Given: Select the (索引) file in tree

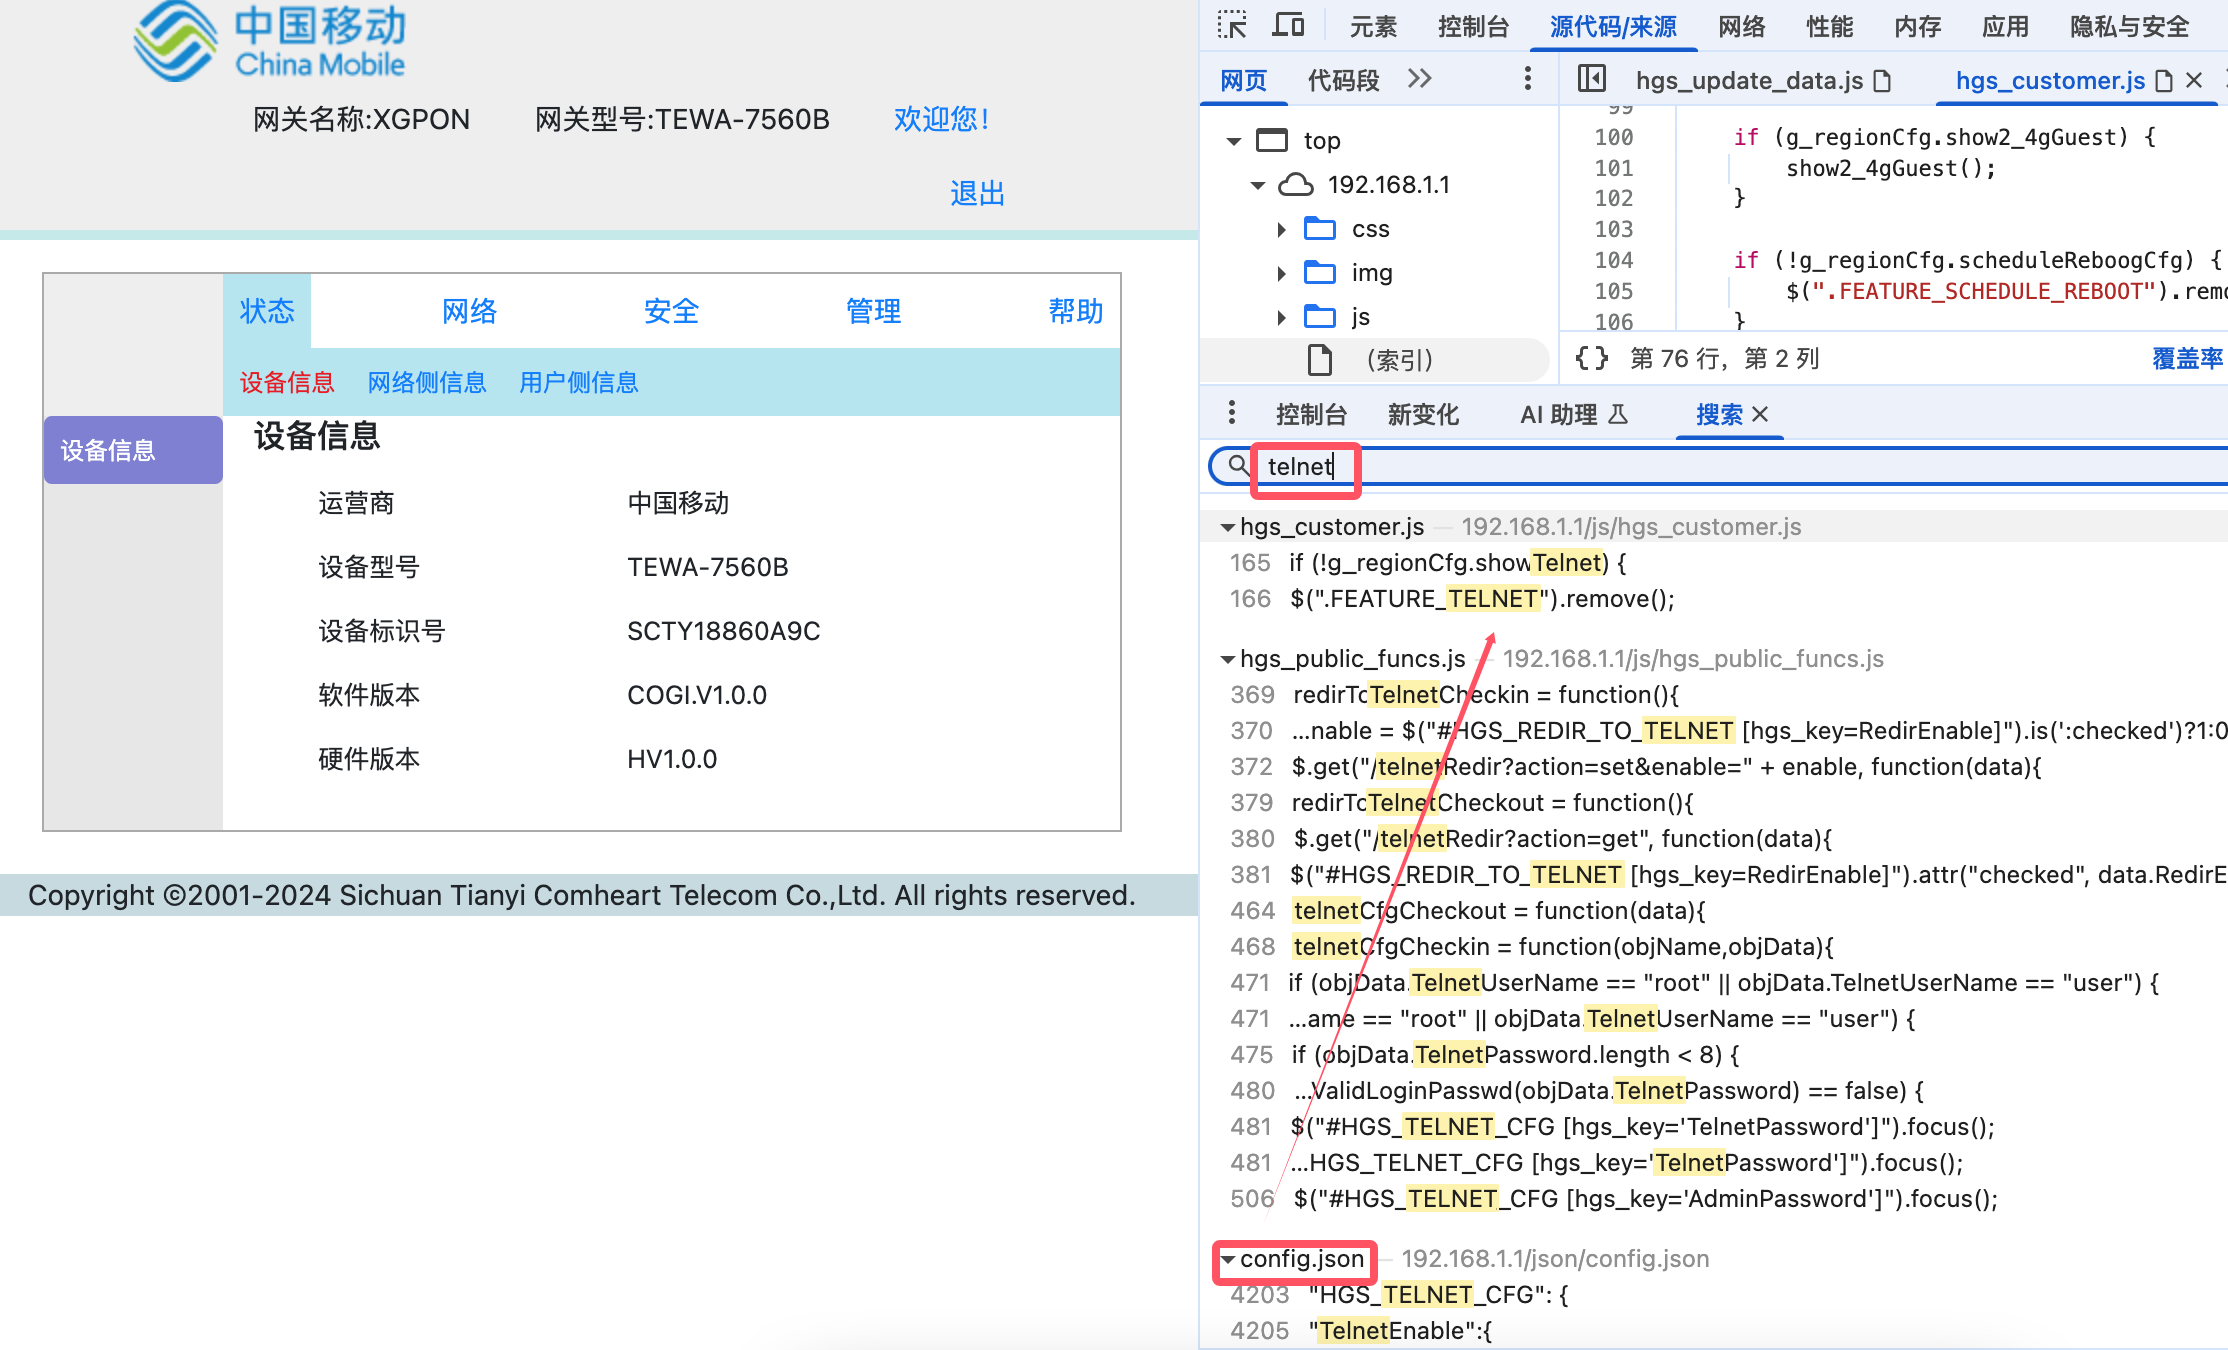Looking at the screenshot, I should [x=1398, y=360].
